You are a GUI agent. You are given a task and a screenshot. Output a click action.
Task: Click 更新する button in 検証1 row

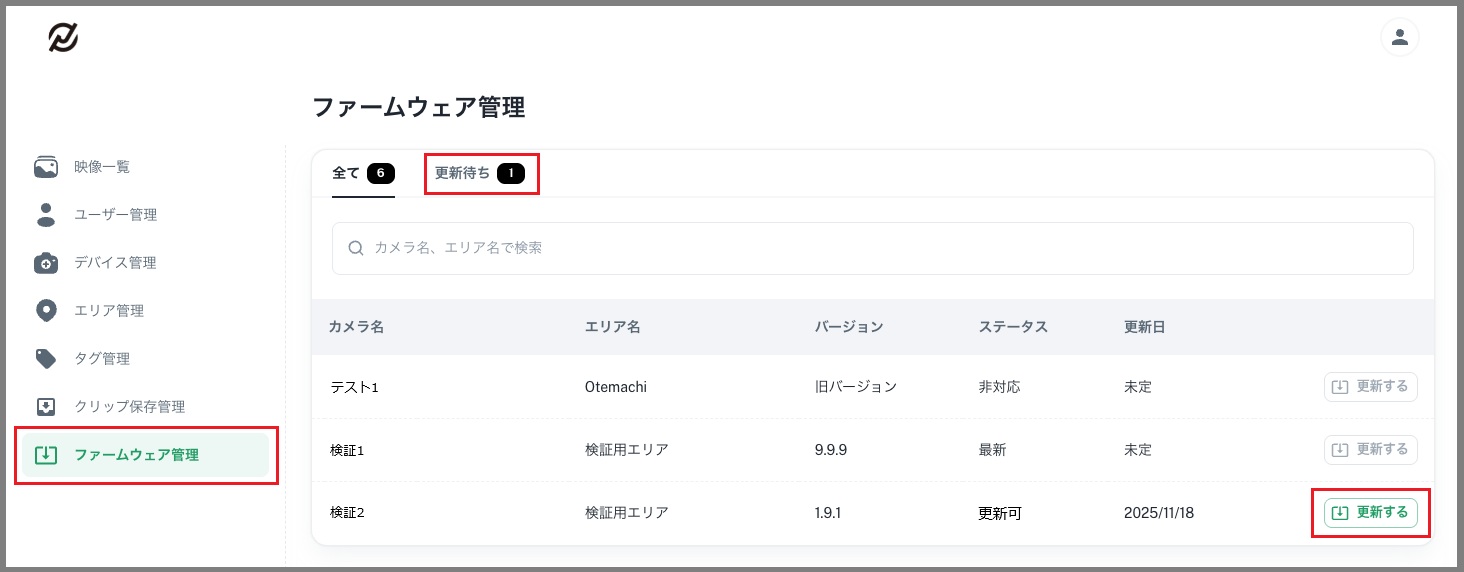point(1370,450)
